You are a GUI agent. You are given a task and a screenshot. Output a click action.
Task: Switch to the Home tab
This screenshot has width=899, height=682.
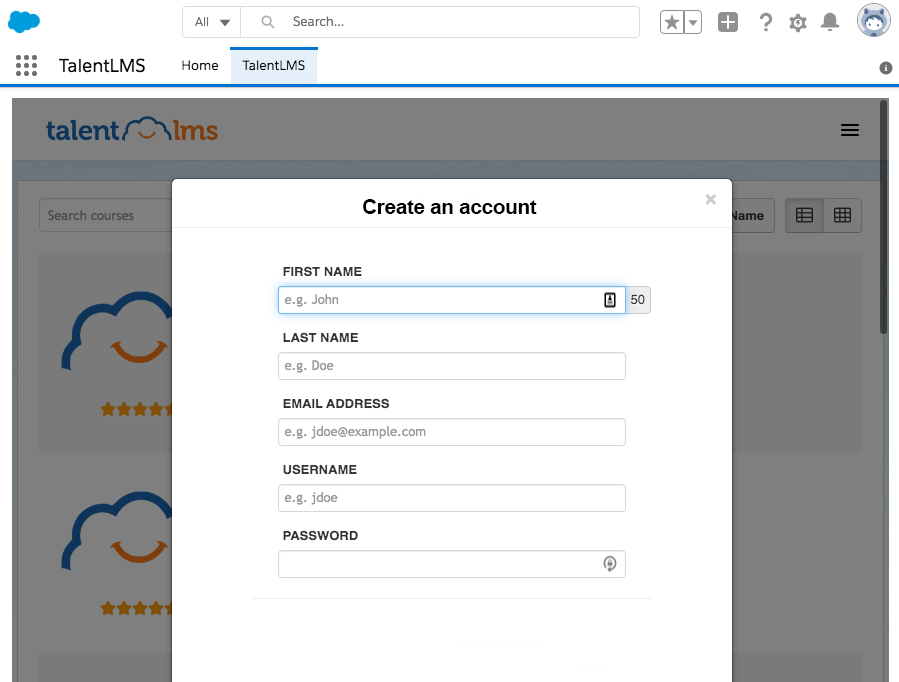click(199, 65)
